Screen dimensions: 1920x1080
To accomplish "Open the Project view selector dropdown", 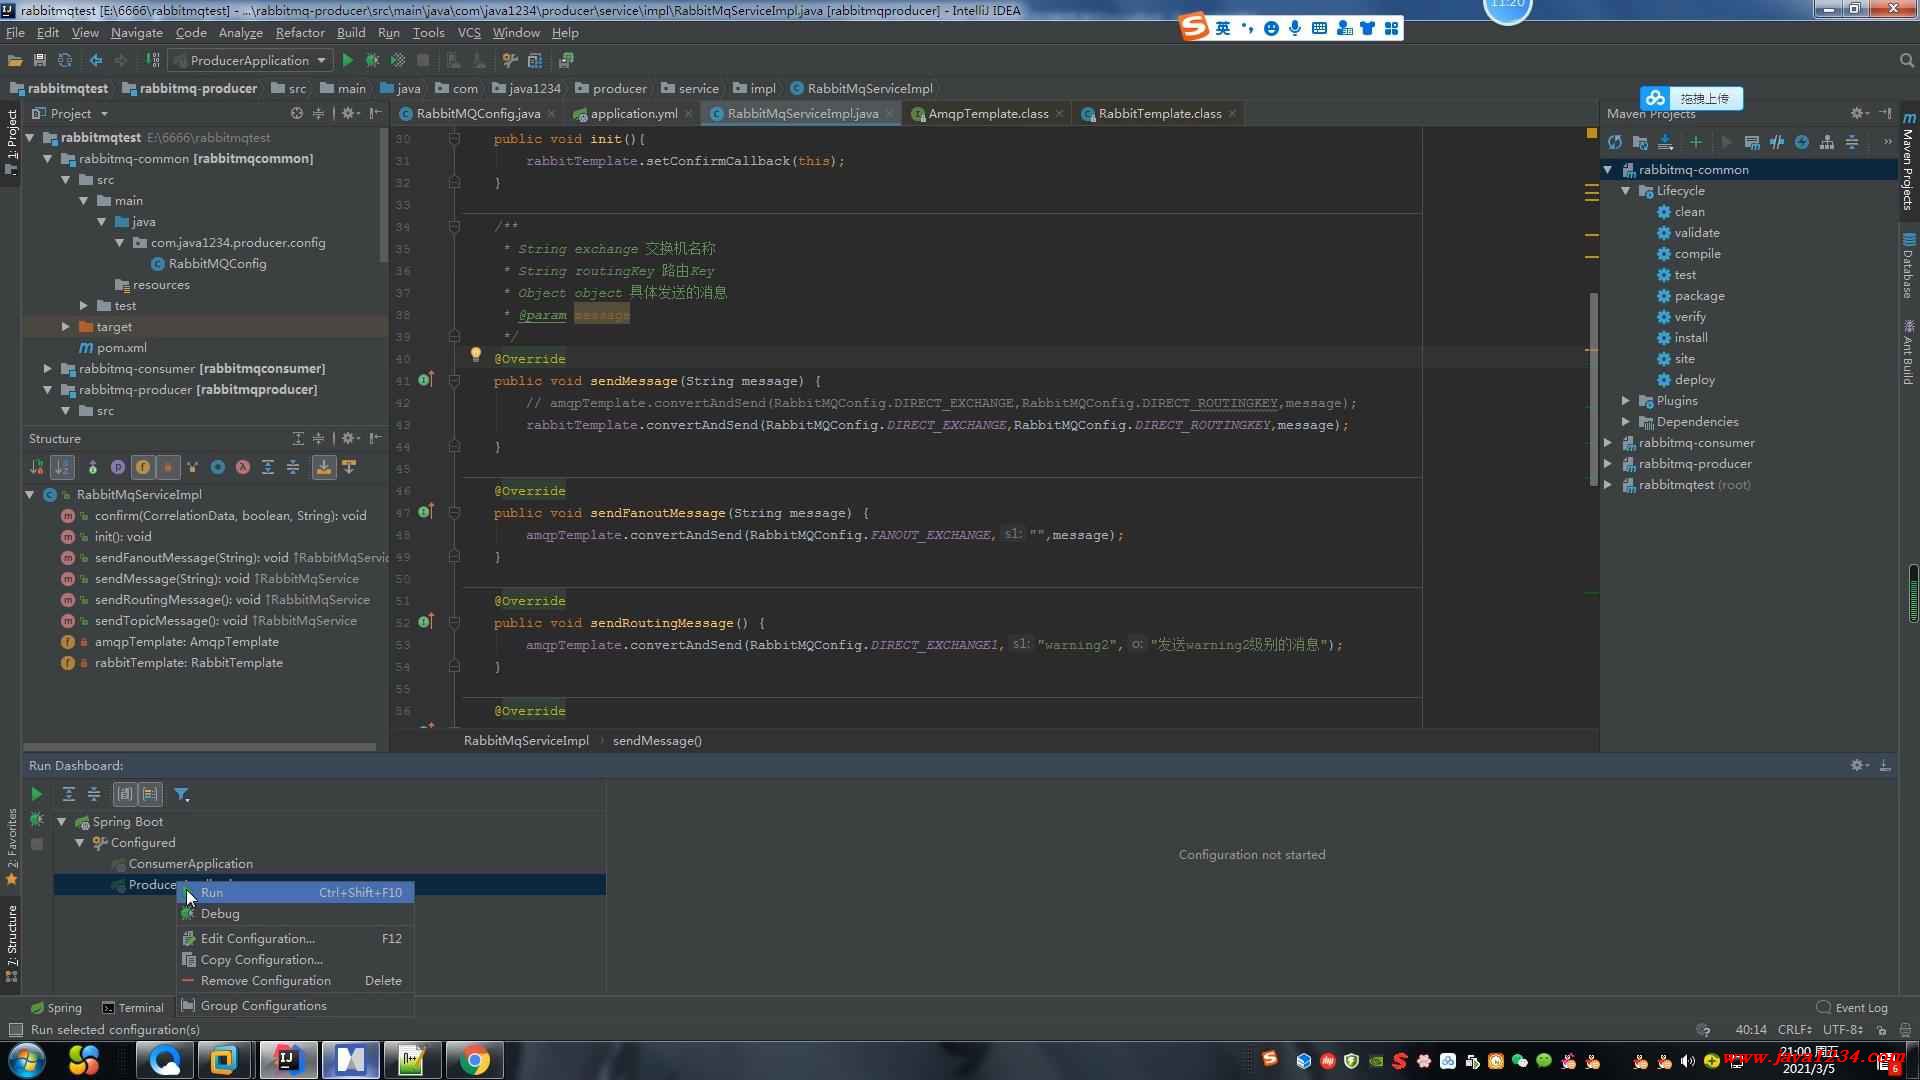I will point(70,113).
